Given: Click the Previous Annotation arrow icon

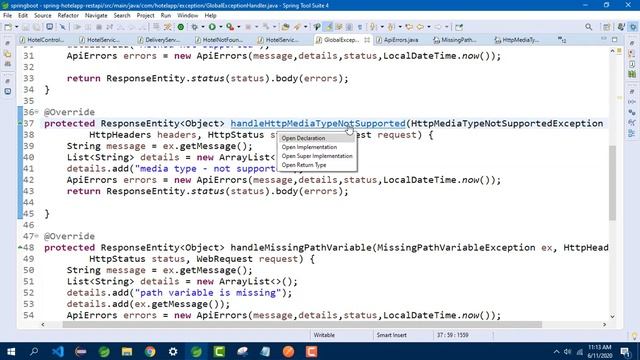Looking at the screenshot, I should tap(391, 27).
